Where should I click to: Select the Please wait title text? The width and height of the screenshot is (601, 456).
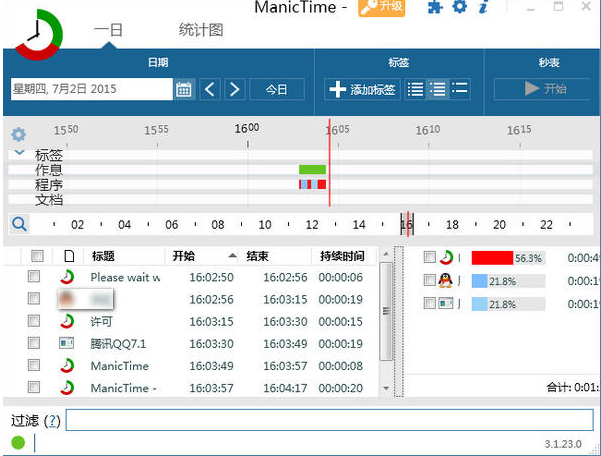point(125,277)
